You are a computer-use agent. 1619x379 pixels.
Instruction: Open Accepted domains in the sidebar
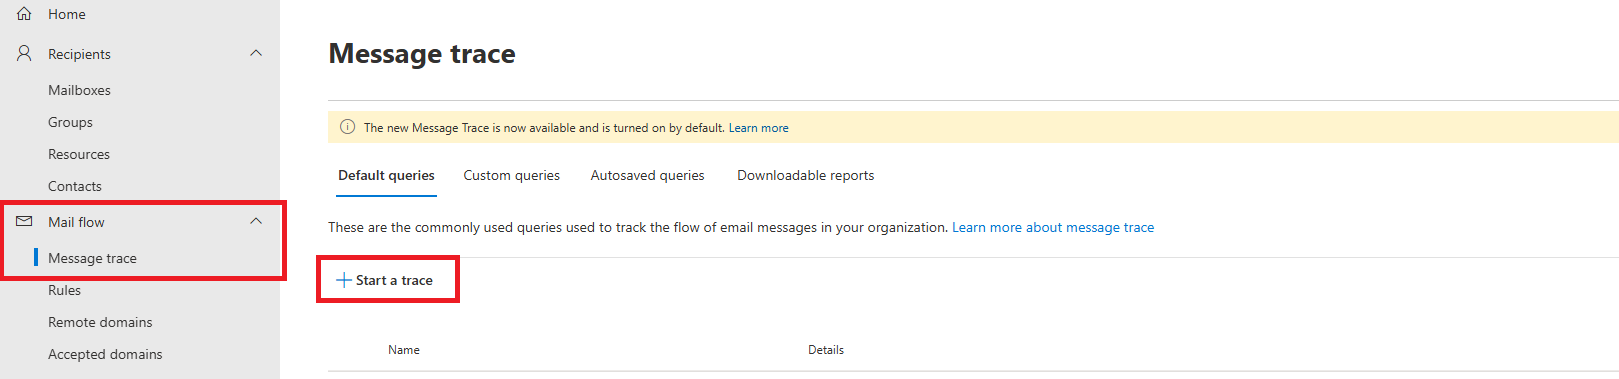[x=105, y=354]
